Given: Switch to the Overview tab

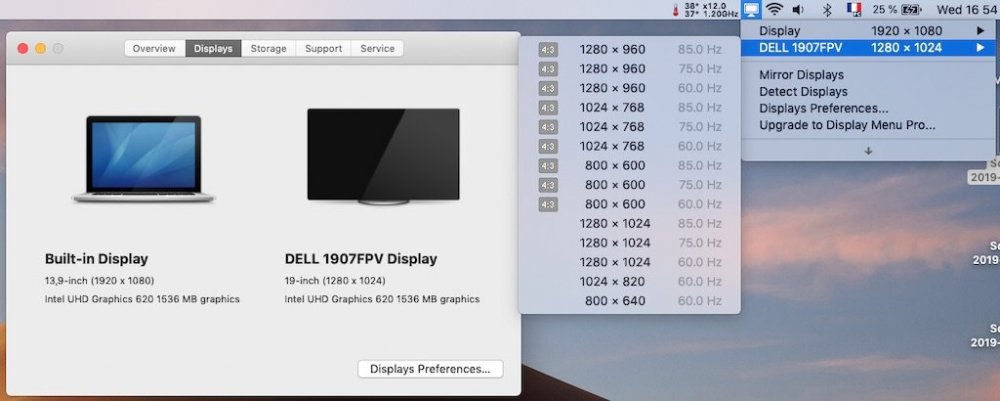Looking at the screenshot, I should click(x=154, y=48).
